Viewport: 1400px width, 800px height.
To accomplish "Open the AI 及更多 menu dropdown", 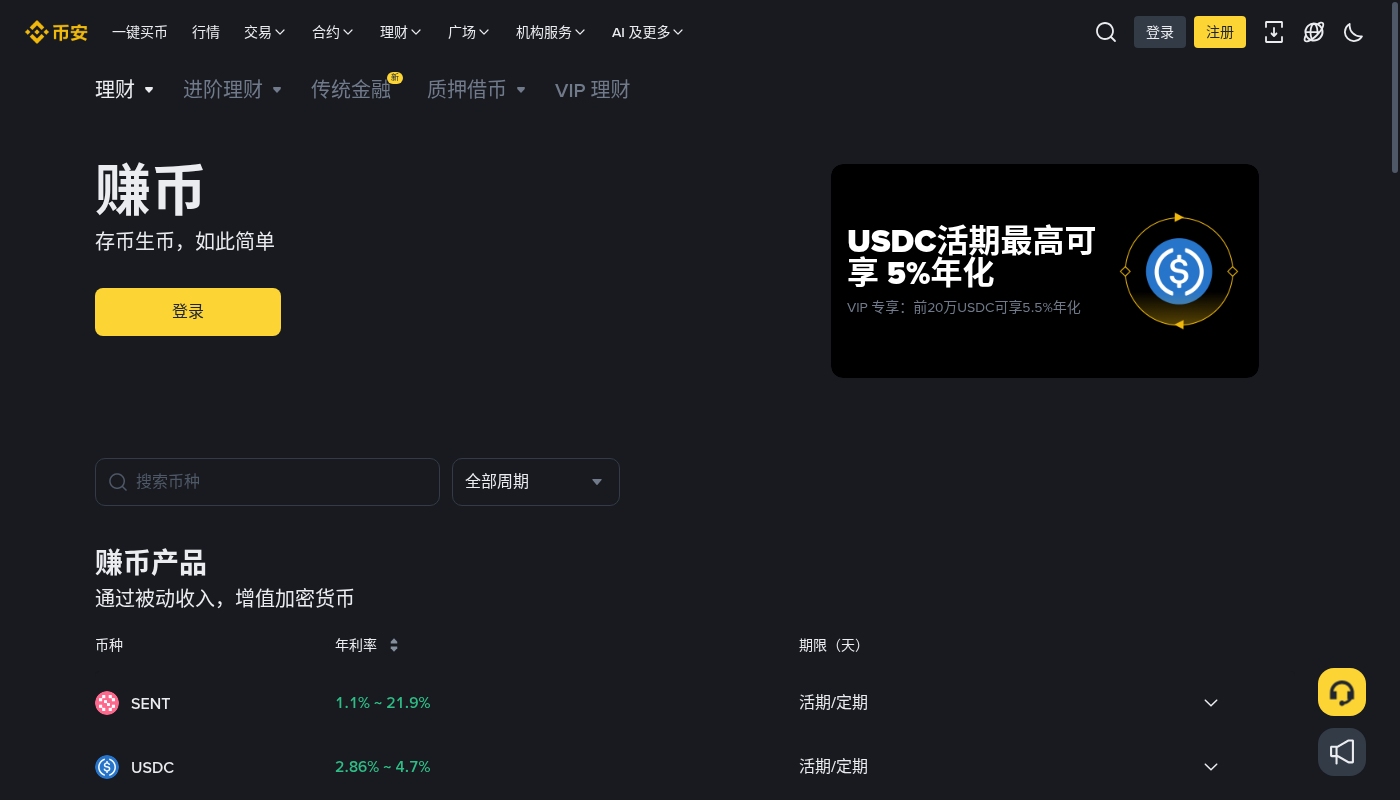I will (648, 32).
